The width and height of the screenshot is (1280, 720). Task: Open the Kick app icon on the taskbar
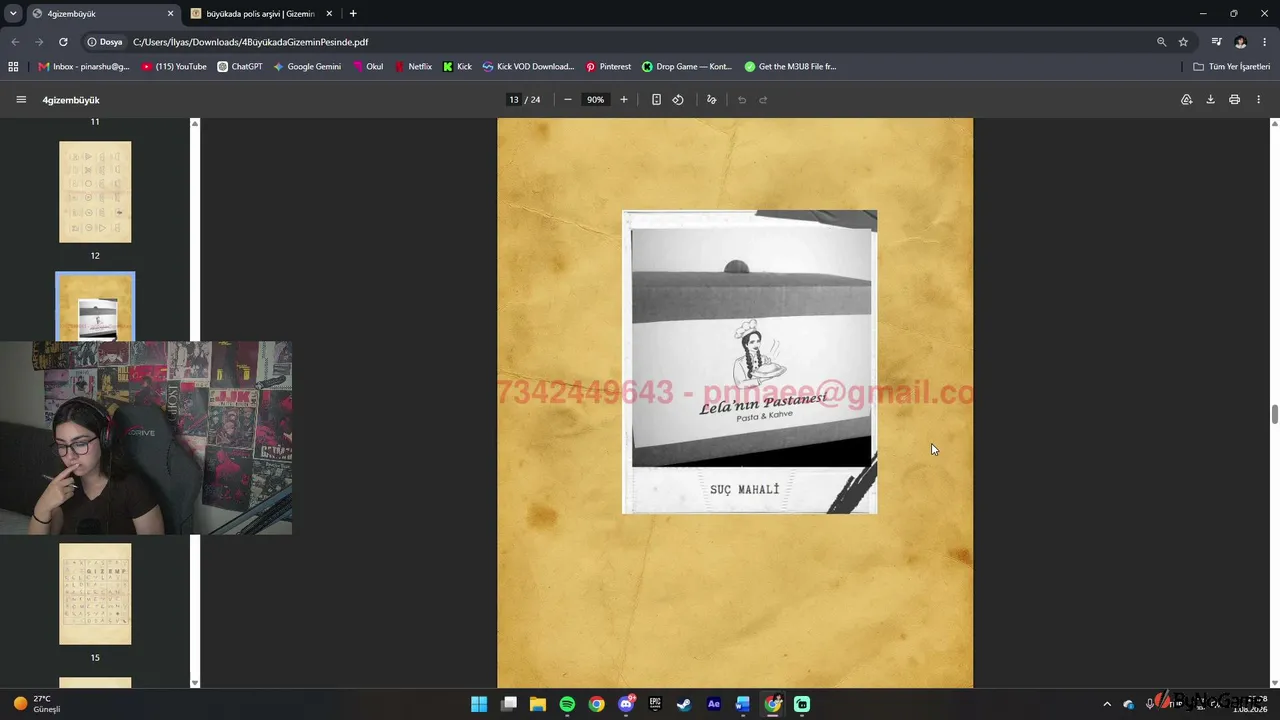[x=802, y=704]
